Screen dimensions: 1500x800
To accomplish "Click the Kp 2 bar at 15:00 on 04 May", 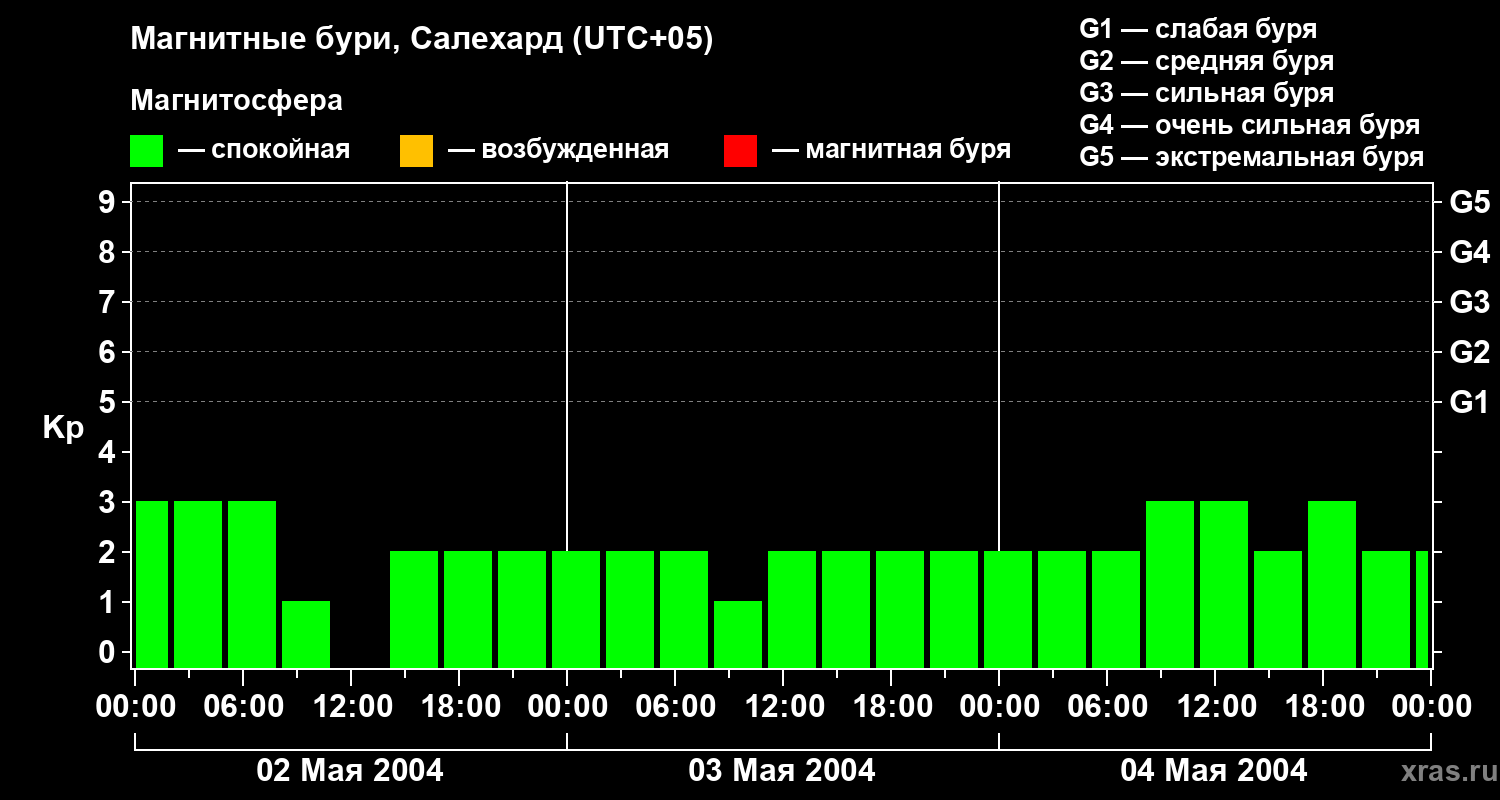I will coord(1278,609).
